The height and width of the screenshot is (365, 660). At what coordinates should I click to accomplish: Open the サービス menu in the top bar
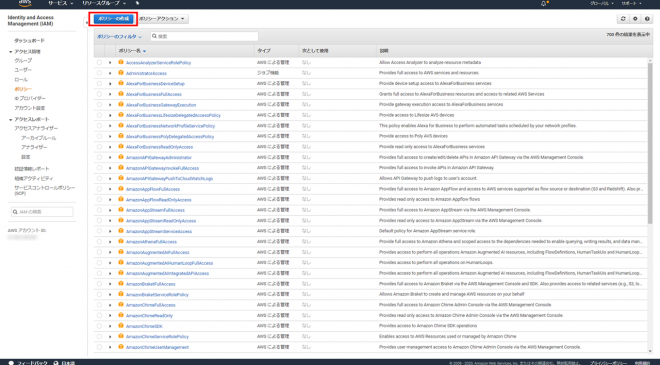coord(60,3)
